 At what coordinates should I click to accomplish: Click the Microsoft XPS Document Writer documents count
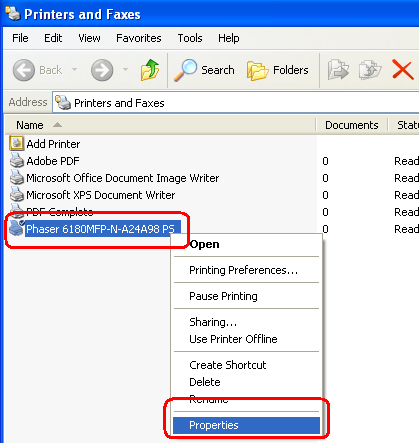(325, 195)
